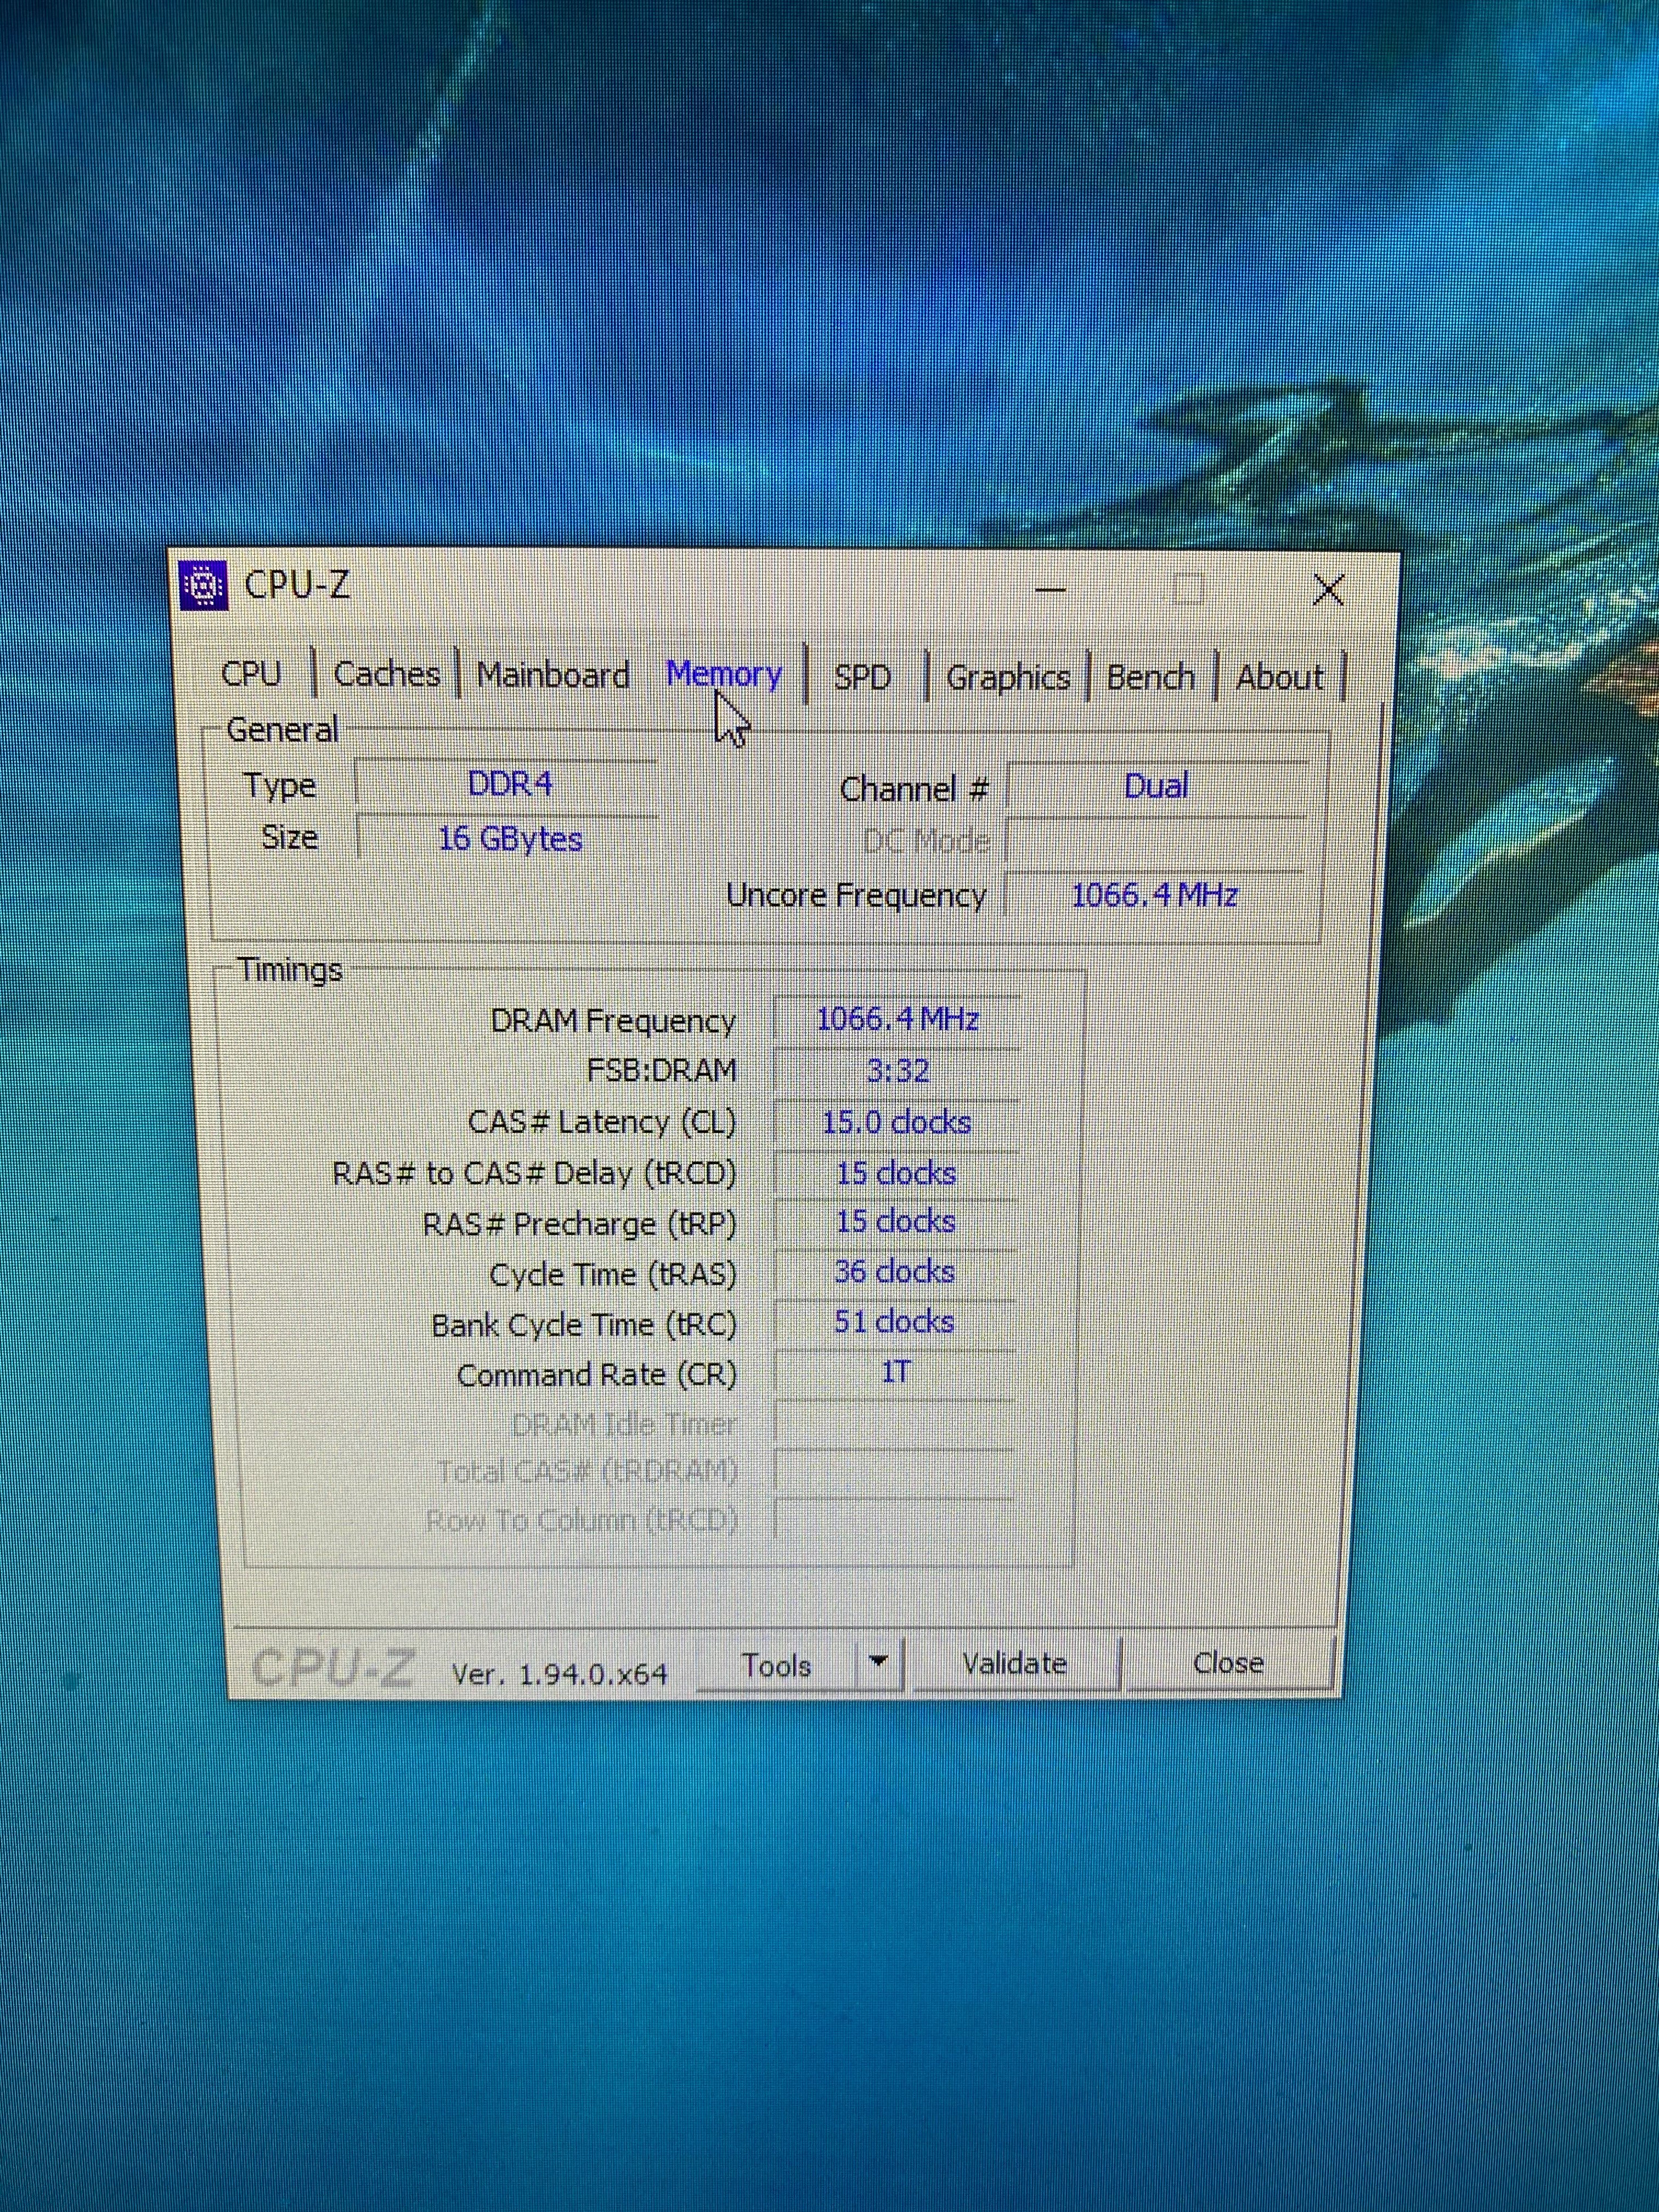Close CPU-Z with the X icon

click(x=1328, y=590)
